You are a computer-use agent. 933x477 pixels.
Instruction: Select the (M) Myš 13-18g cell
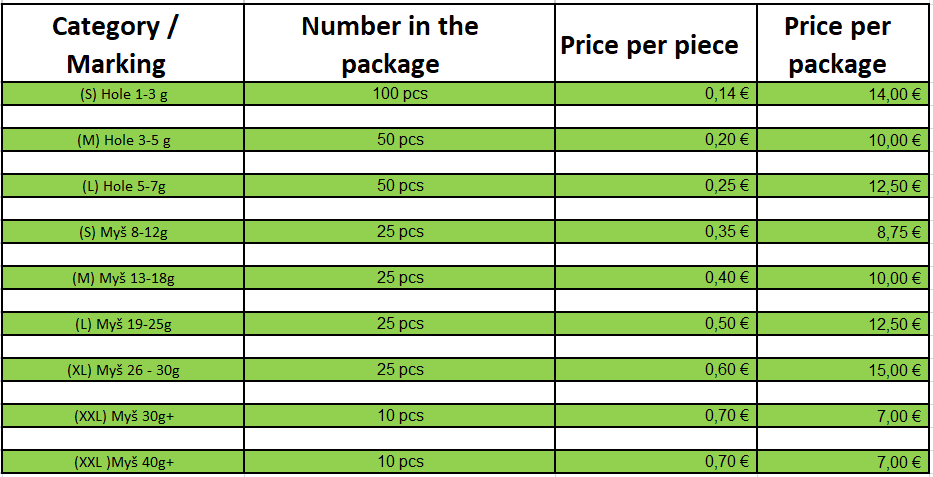[x=123, y=278]
